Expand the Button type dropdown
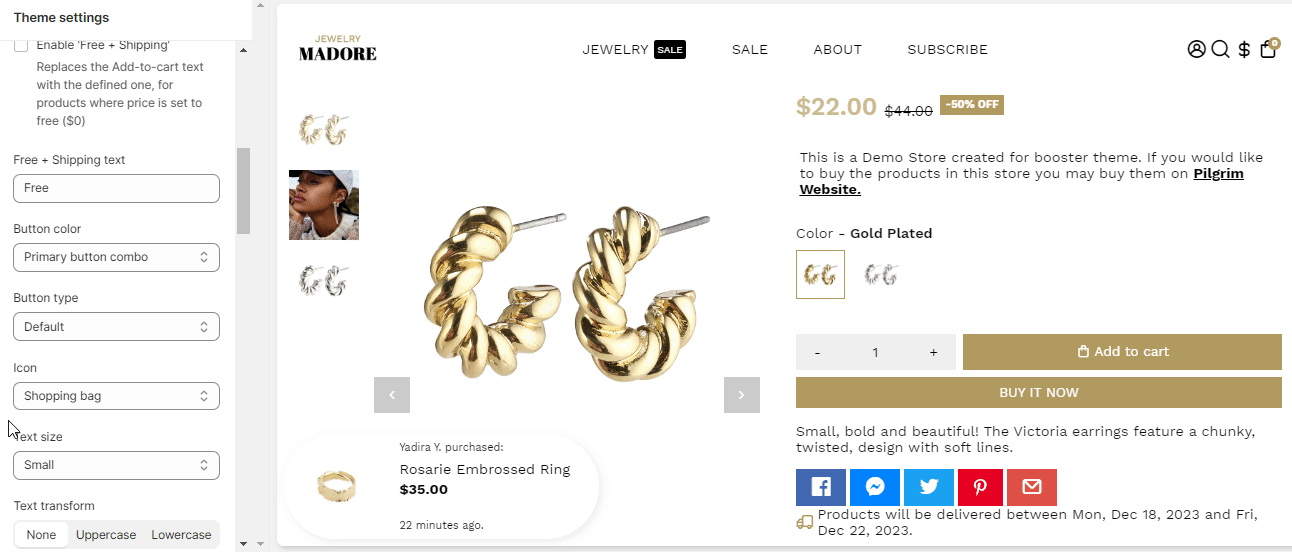Image resolution: width=1292 pixels, height=552 pixels. [116, 327]
